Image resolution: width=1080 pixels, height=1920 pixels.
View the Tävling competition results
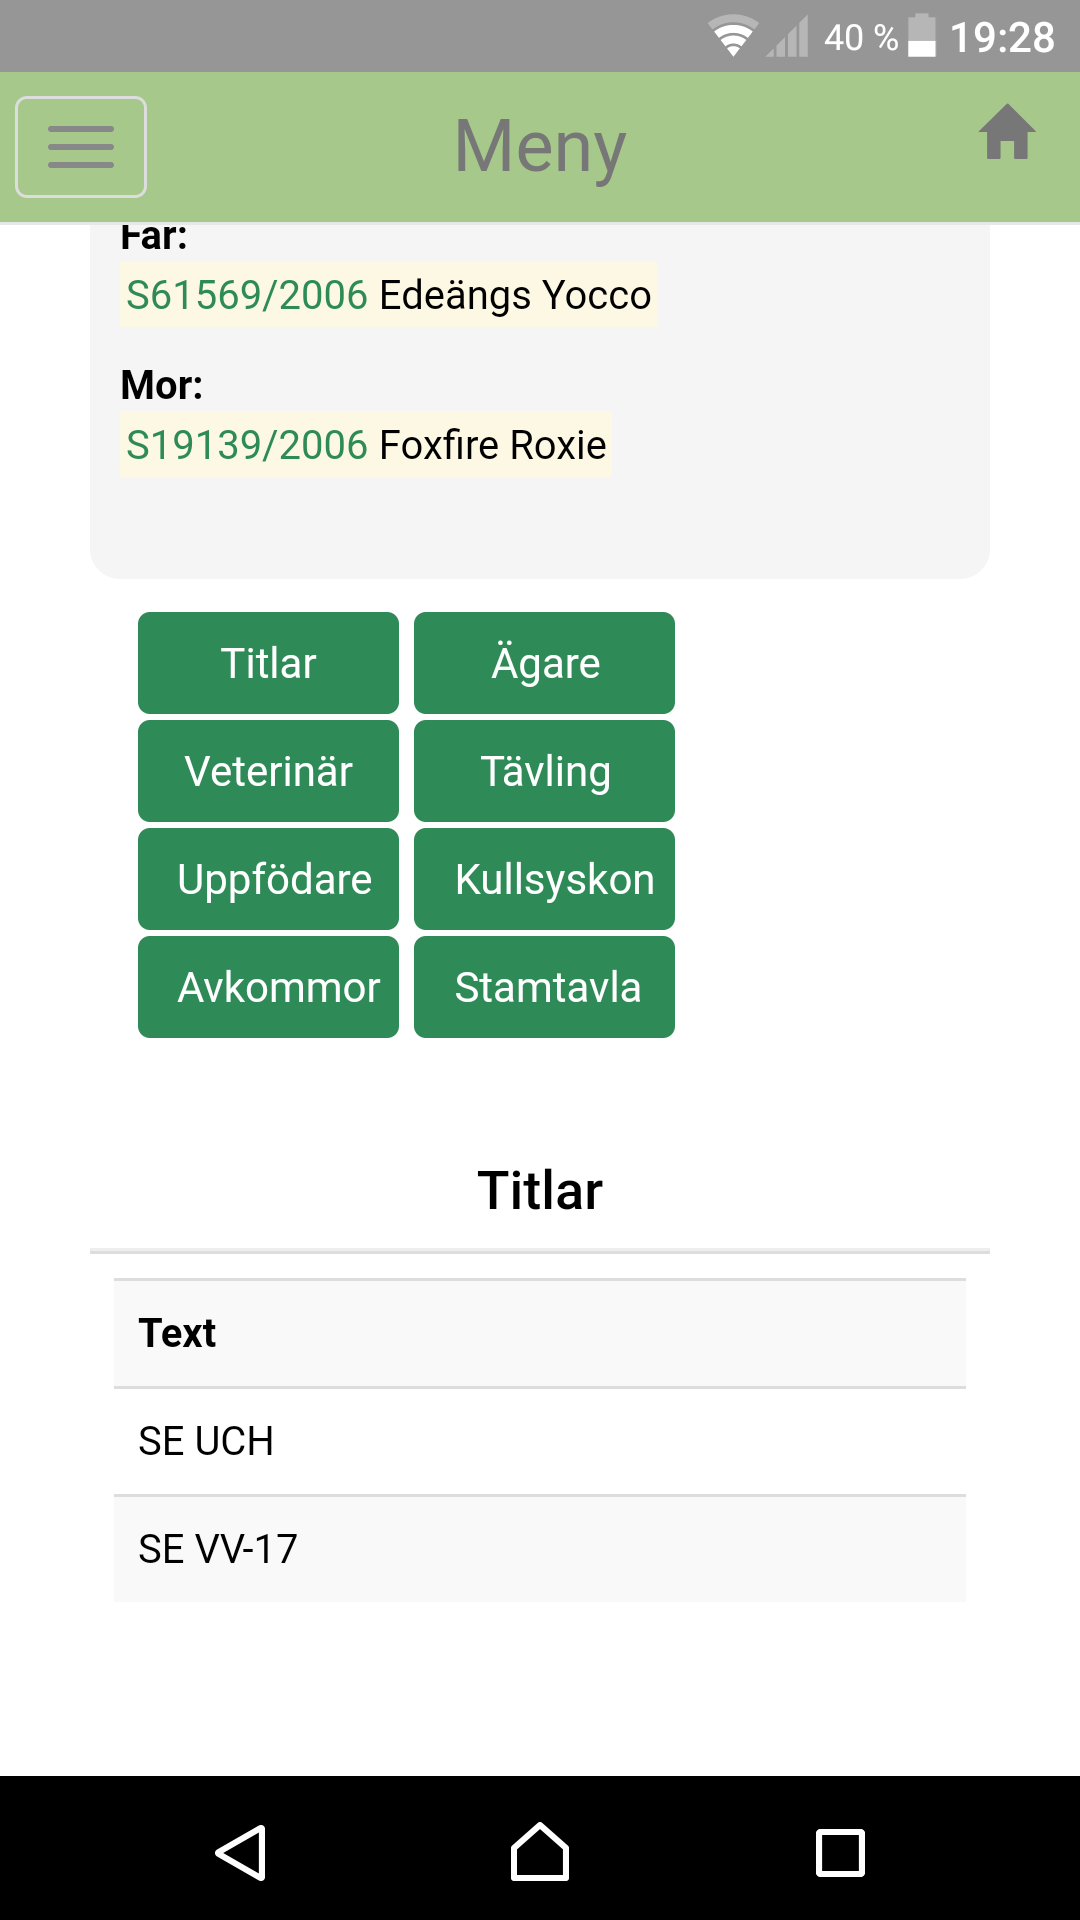click(x=544, y=771)
